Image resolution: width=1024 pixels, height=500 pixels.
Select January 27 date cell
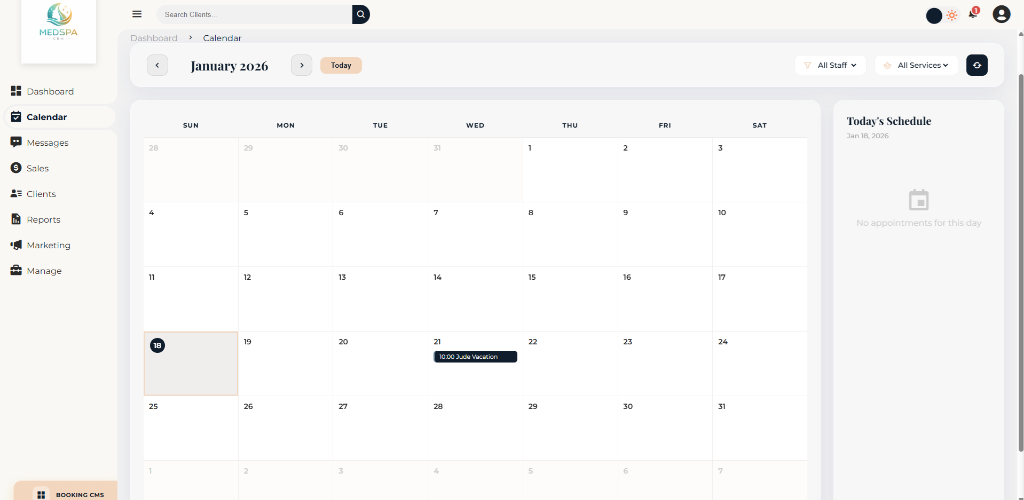click(x=381, y=428)
